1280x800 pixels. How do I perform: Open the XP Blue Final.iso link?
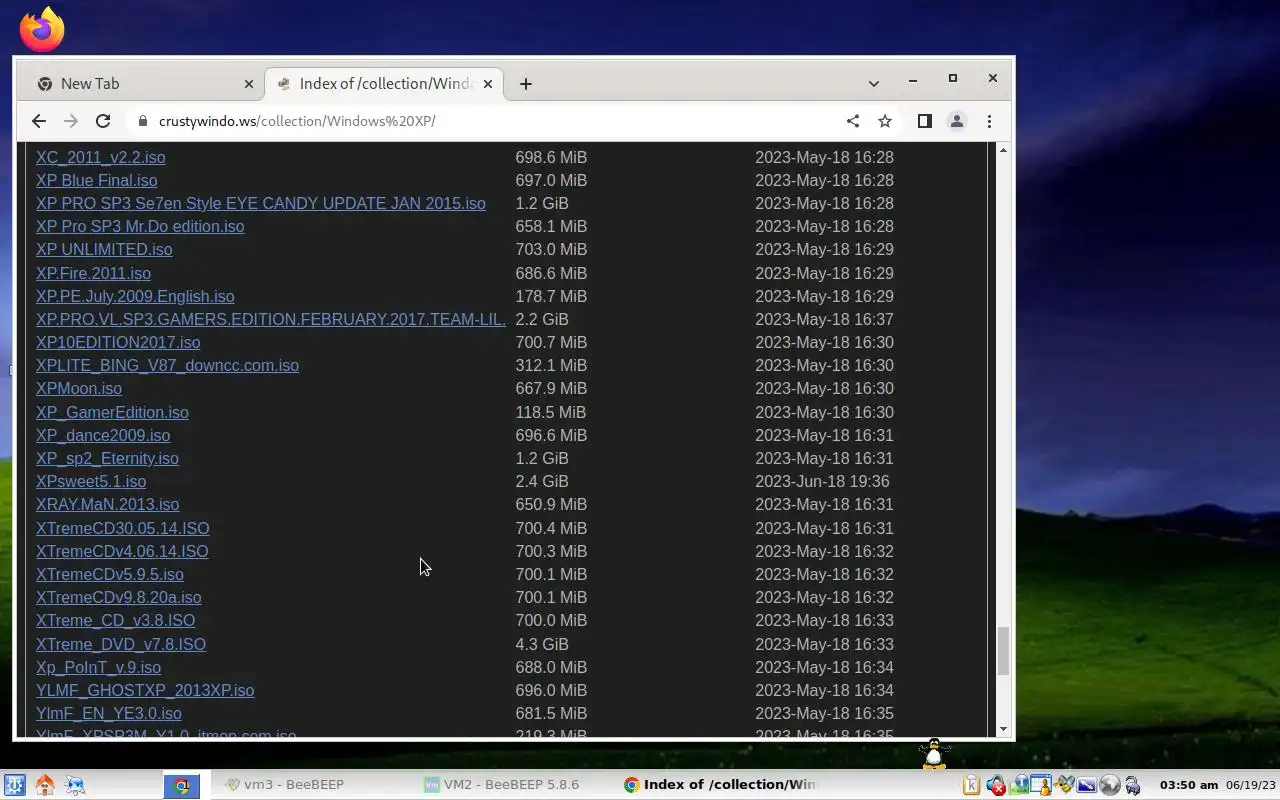click(x=97, y=180)
